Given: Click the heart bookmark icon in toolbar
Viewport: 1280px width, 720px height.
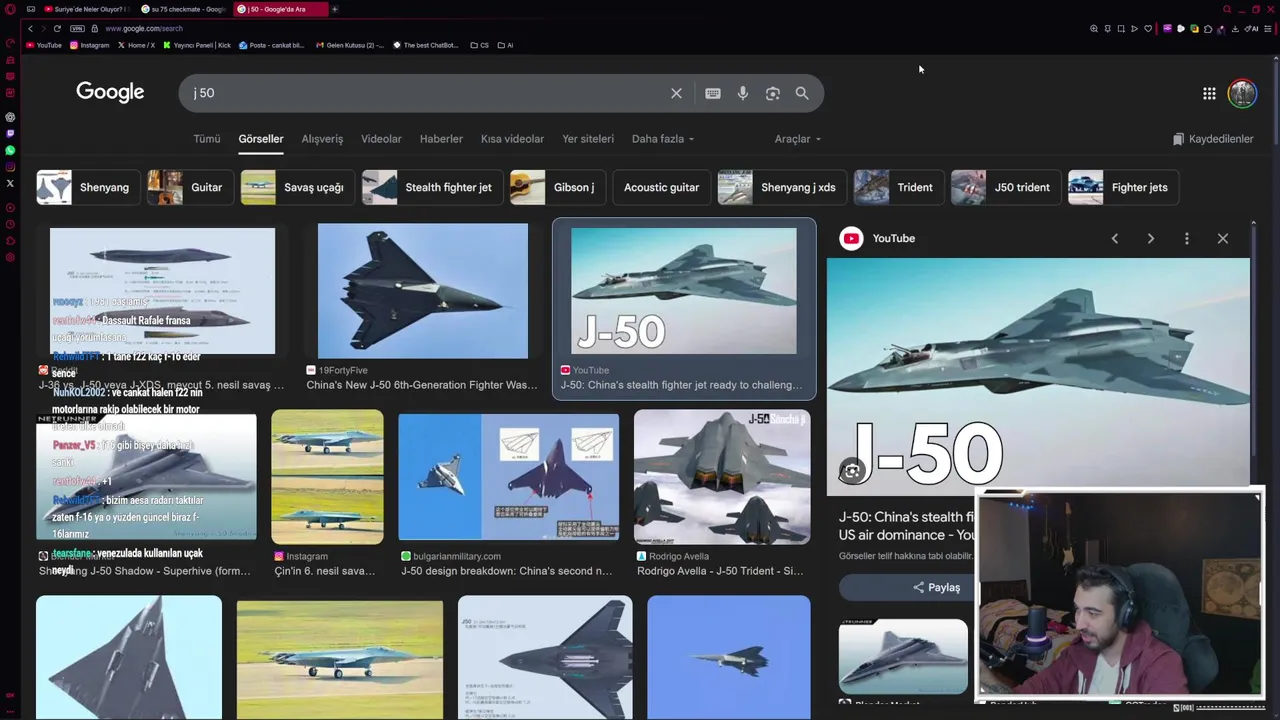Looking at the screenshot, I should tap(1148, 29).
